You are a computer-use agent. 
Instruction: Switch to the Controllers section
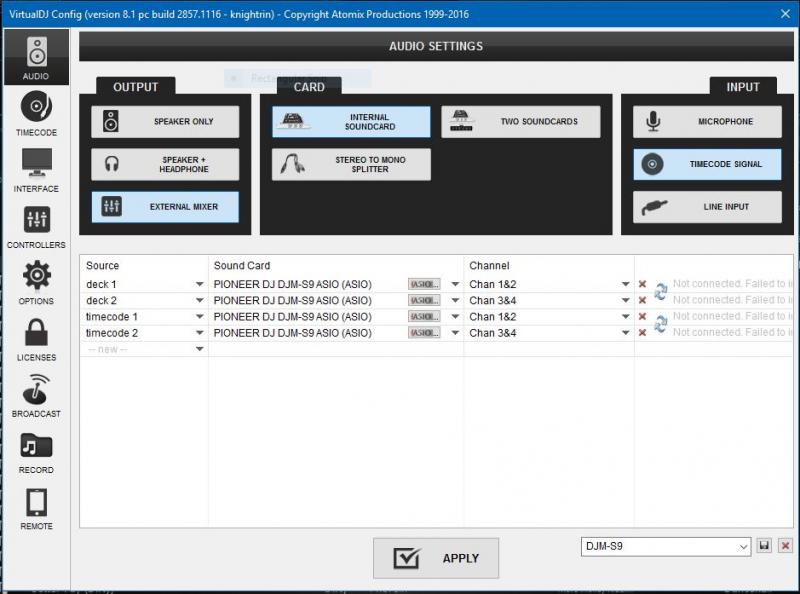tap(36, 227)
